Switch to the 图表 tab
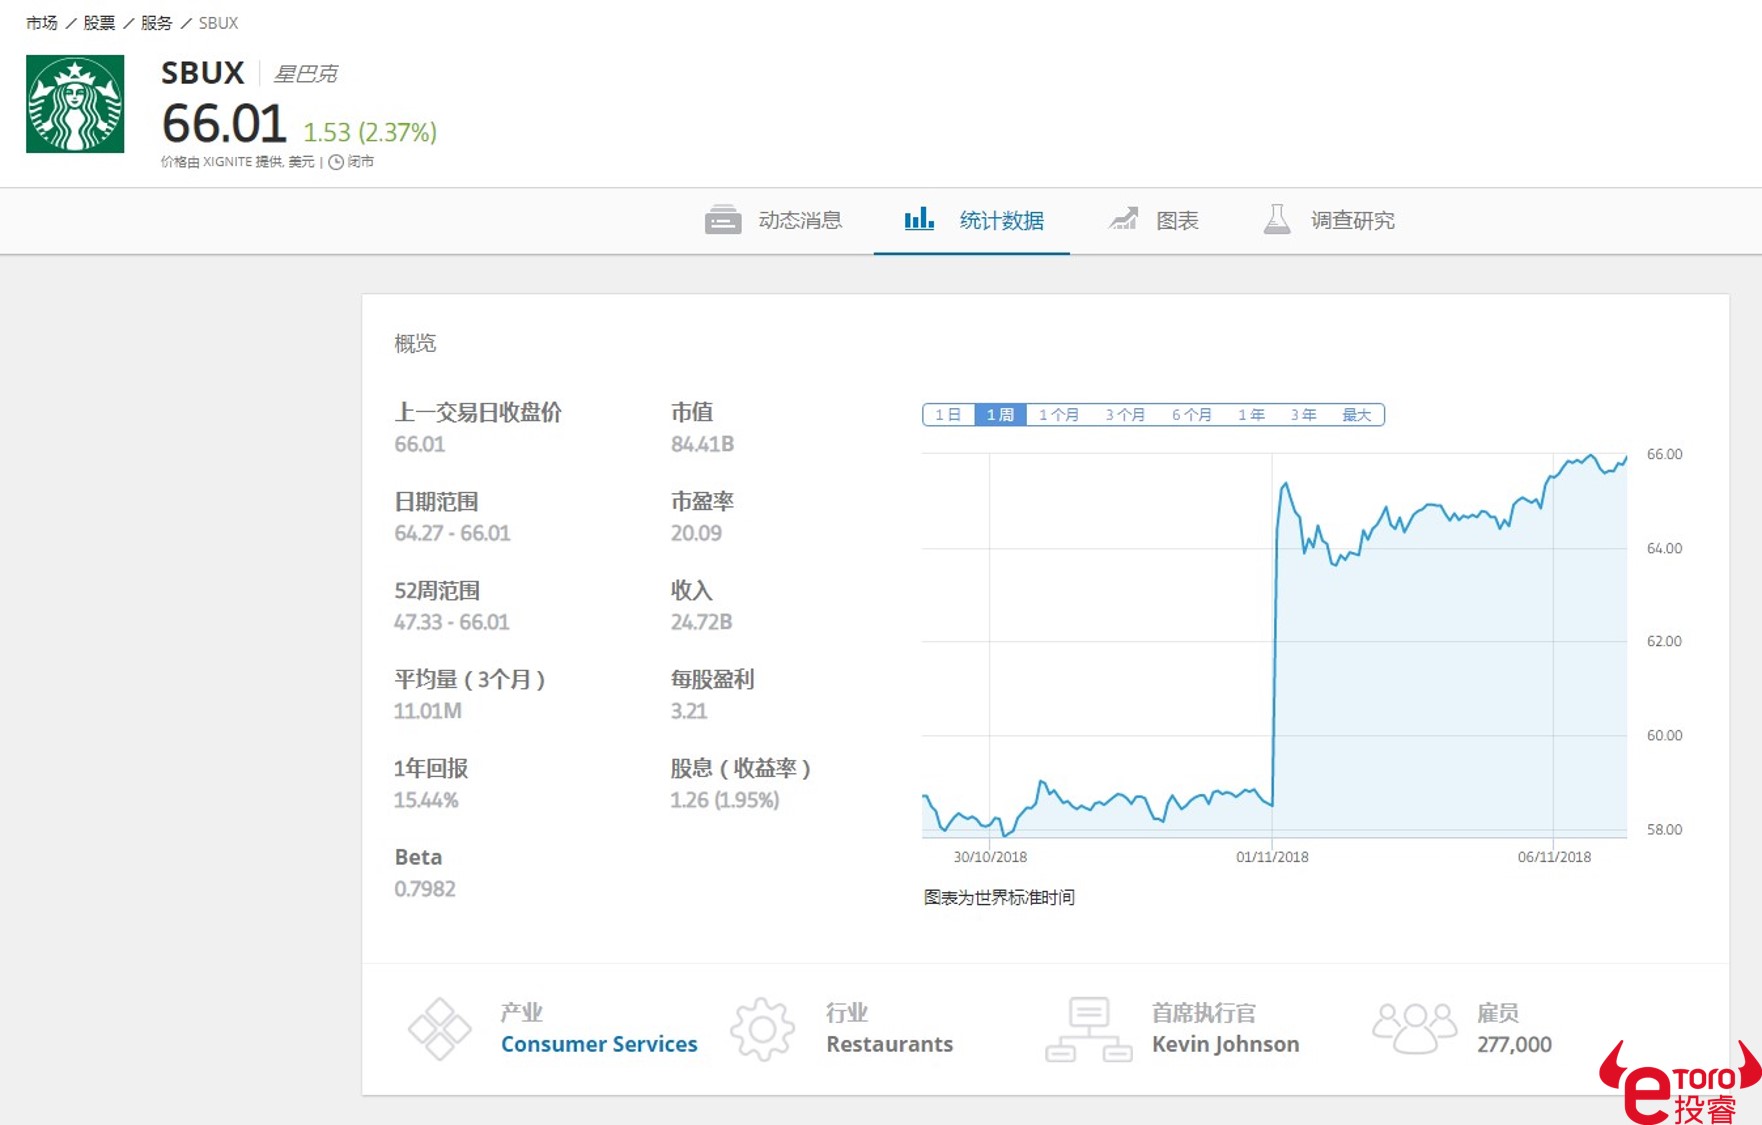This screenshot has width=1762, height=1125. click(1153, 220)
